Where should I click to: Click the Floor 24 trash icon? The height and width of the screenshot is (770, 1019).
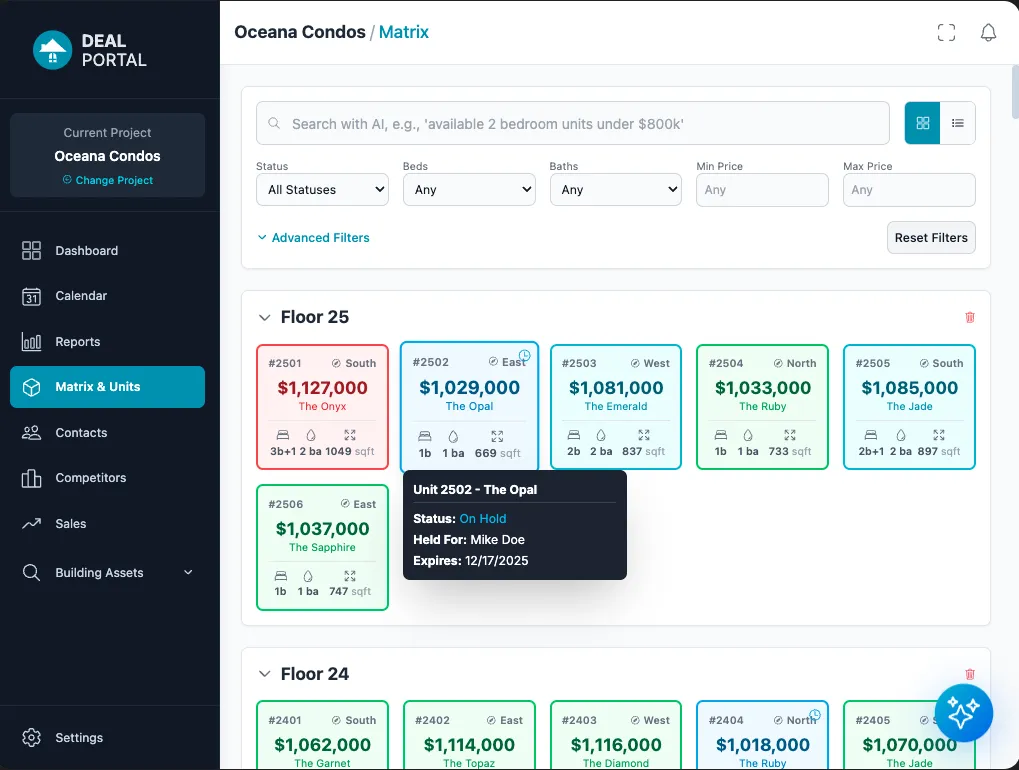pyautogui.click(x=969, y=674)
